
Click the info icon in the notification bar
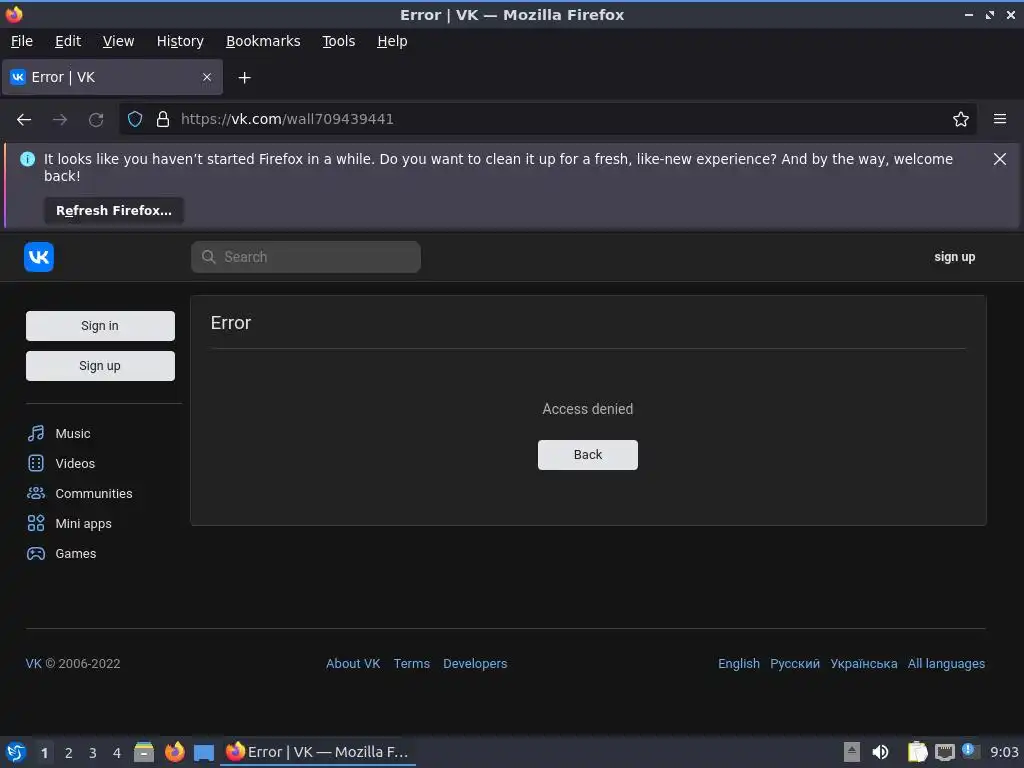[27, 159]
